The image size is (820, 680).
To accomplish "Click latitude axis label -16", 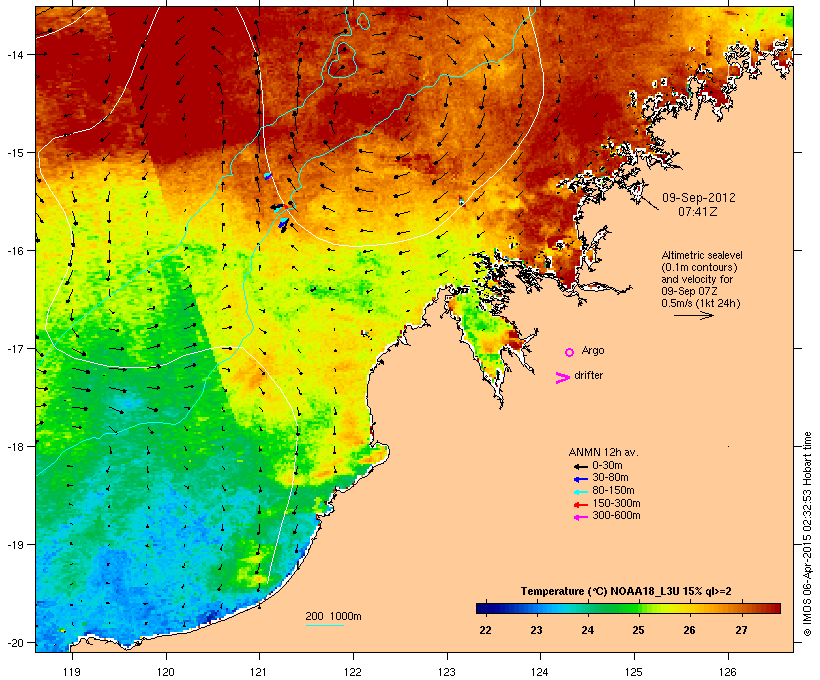I will point(15,251).
